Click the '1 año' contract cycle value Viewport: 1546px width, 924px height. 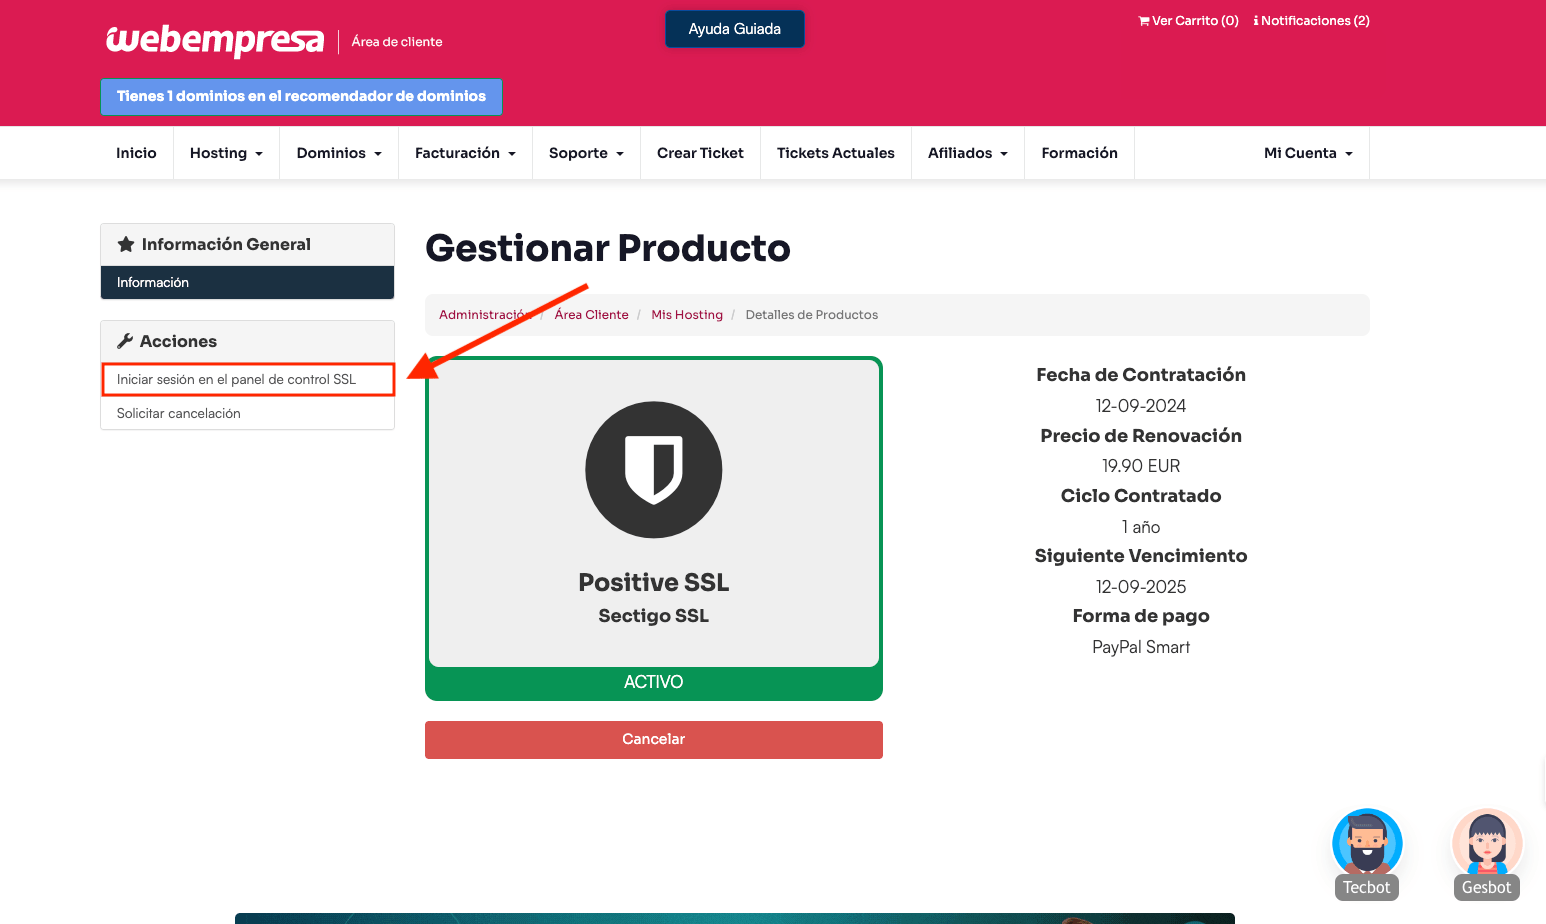tap(1141, 527)
